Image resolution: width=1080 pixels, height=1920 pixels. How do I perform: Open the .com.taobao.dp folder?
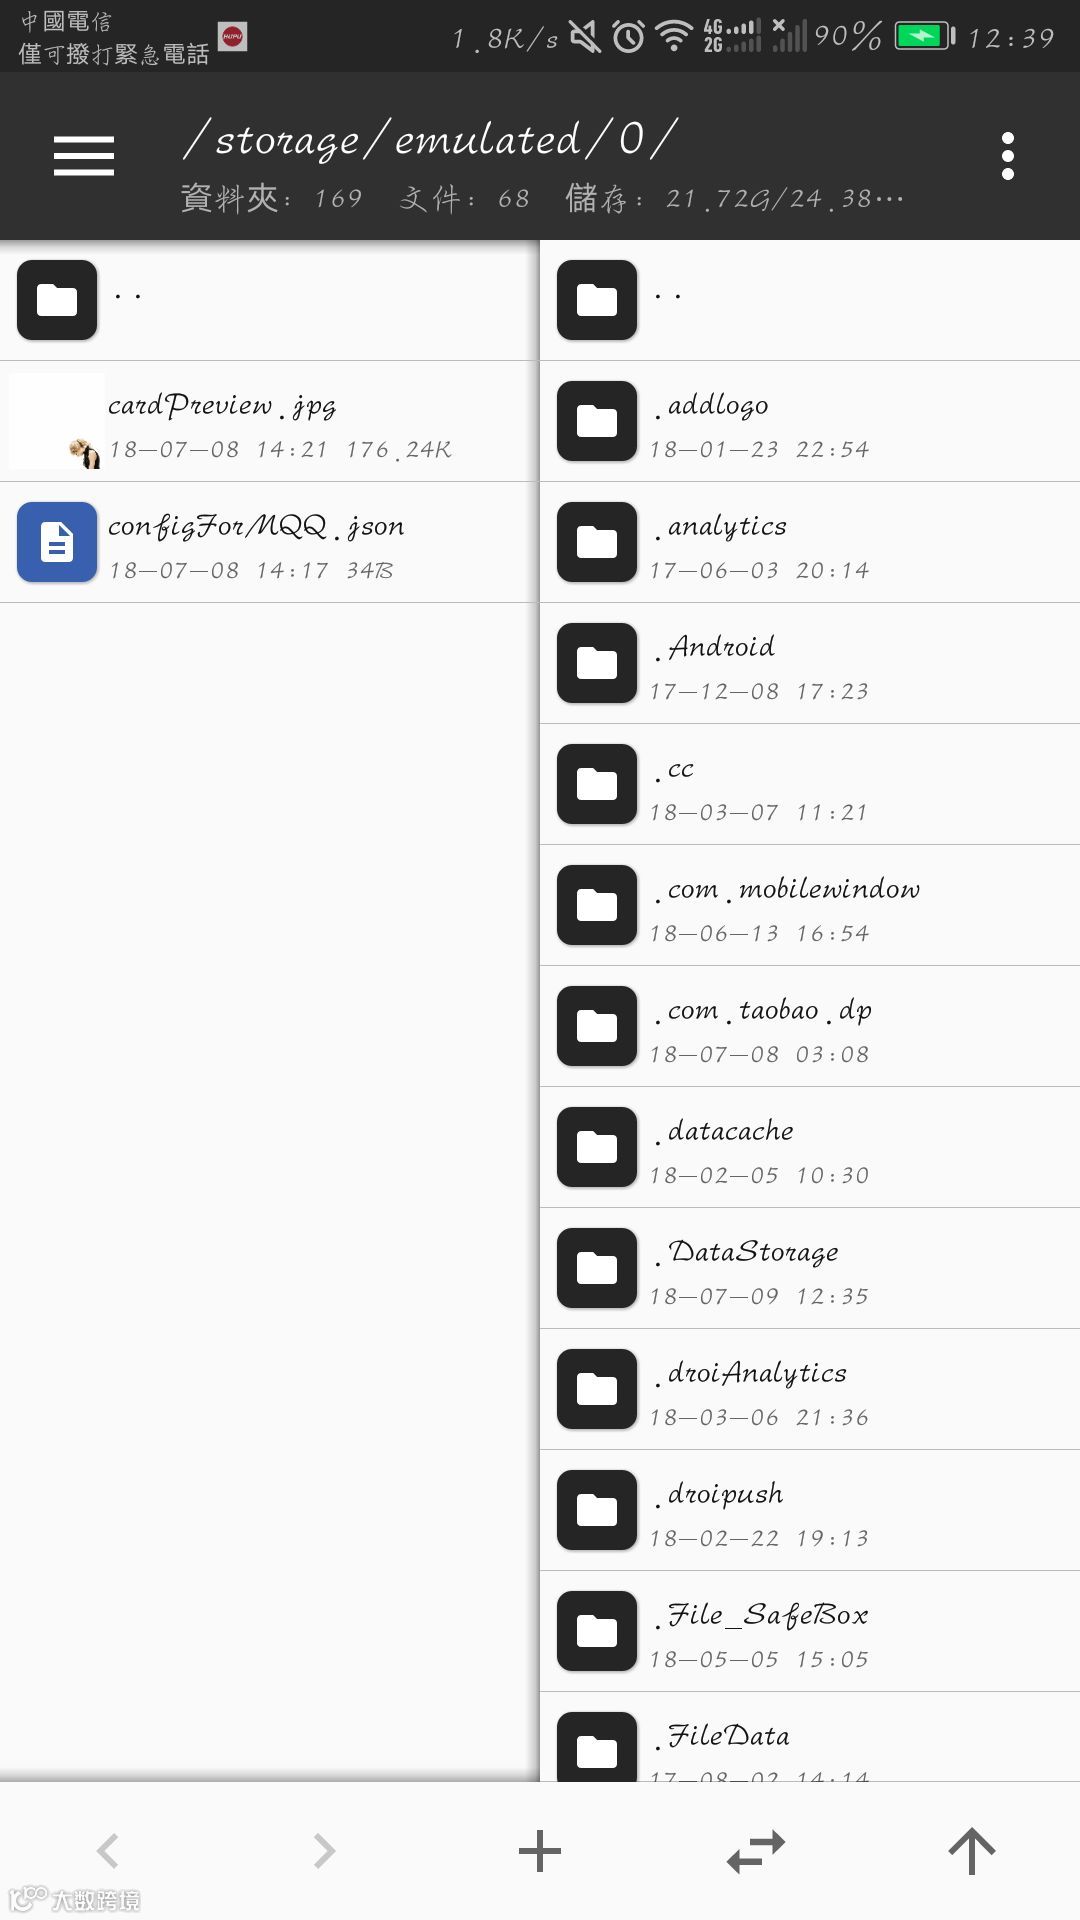point(810,1026)
